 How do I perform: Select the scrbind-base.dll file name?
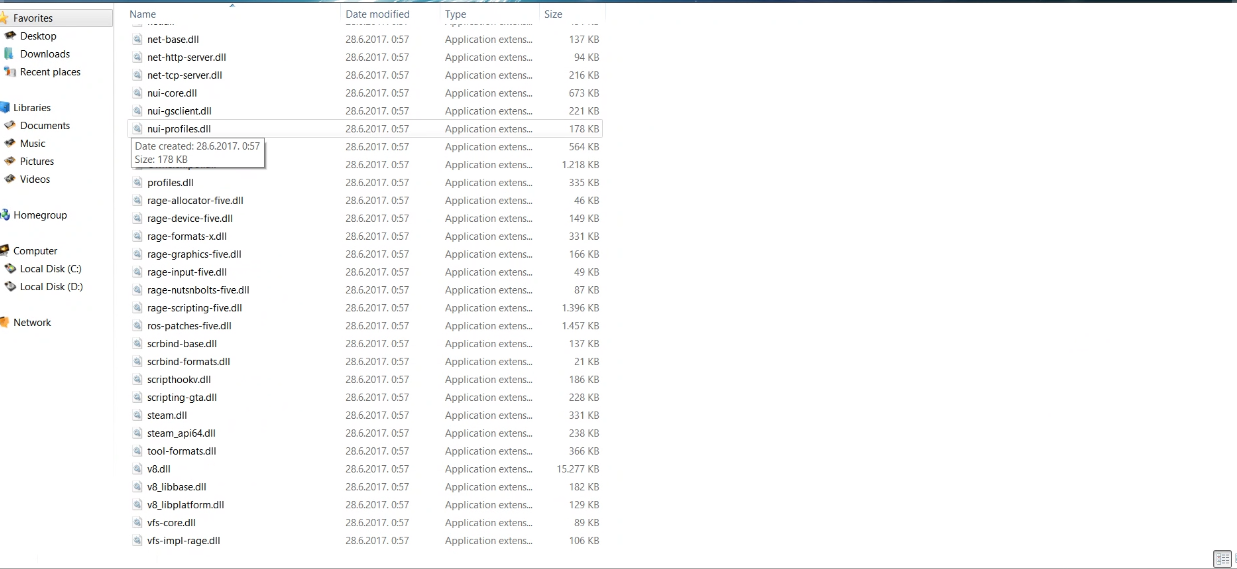coord(182,343)
